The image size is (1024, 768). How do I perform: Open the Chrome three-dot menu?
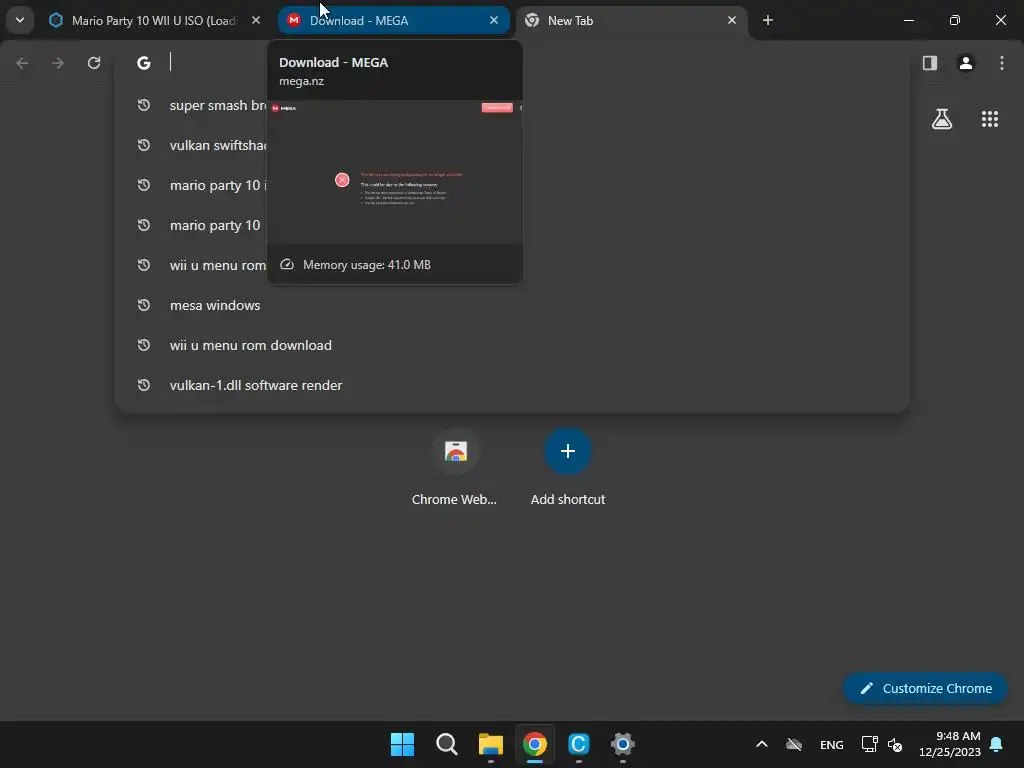pyautogui.click(x=1002, y=63)
